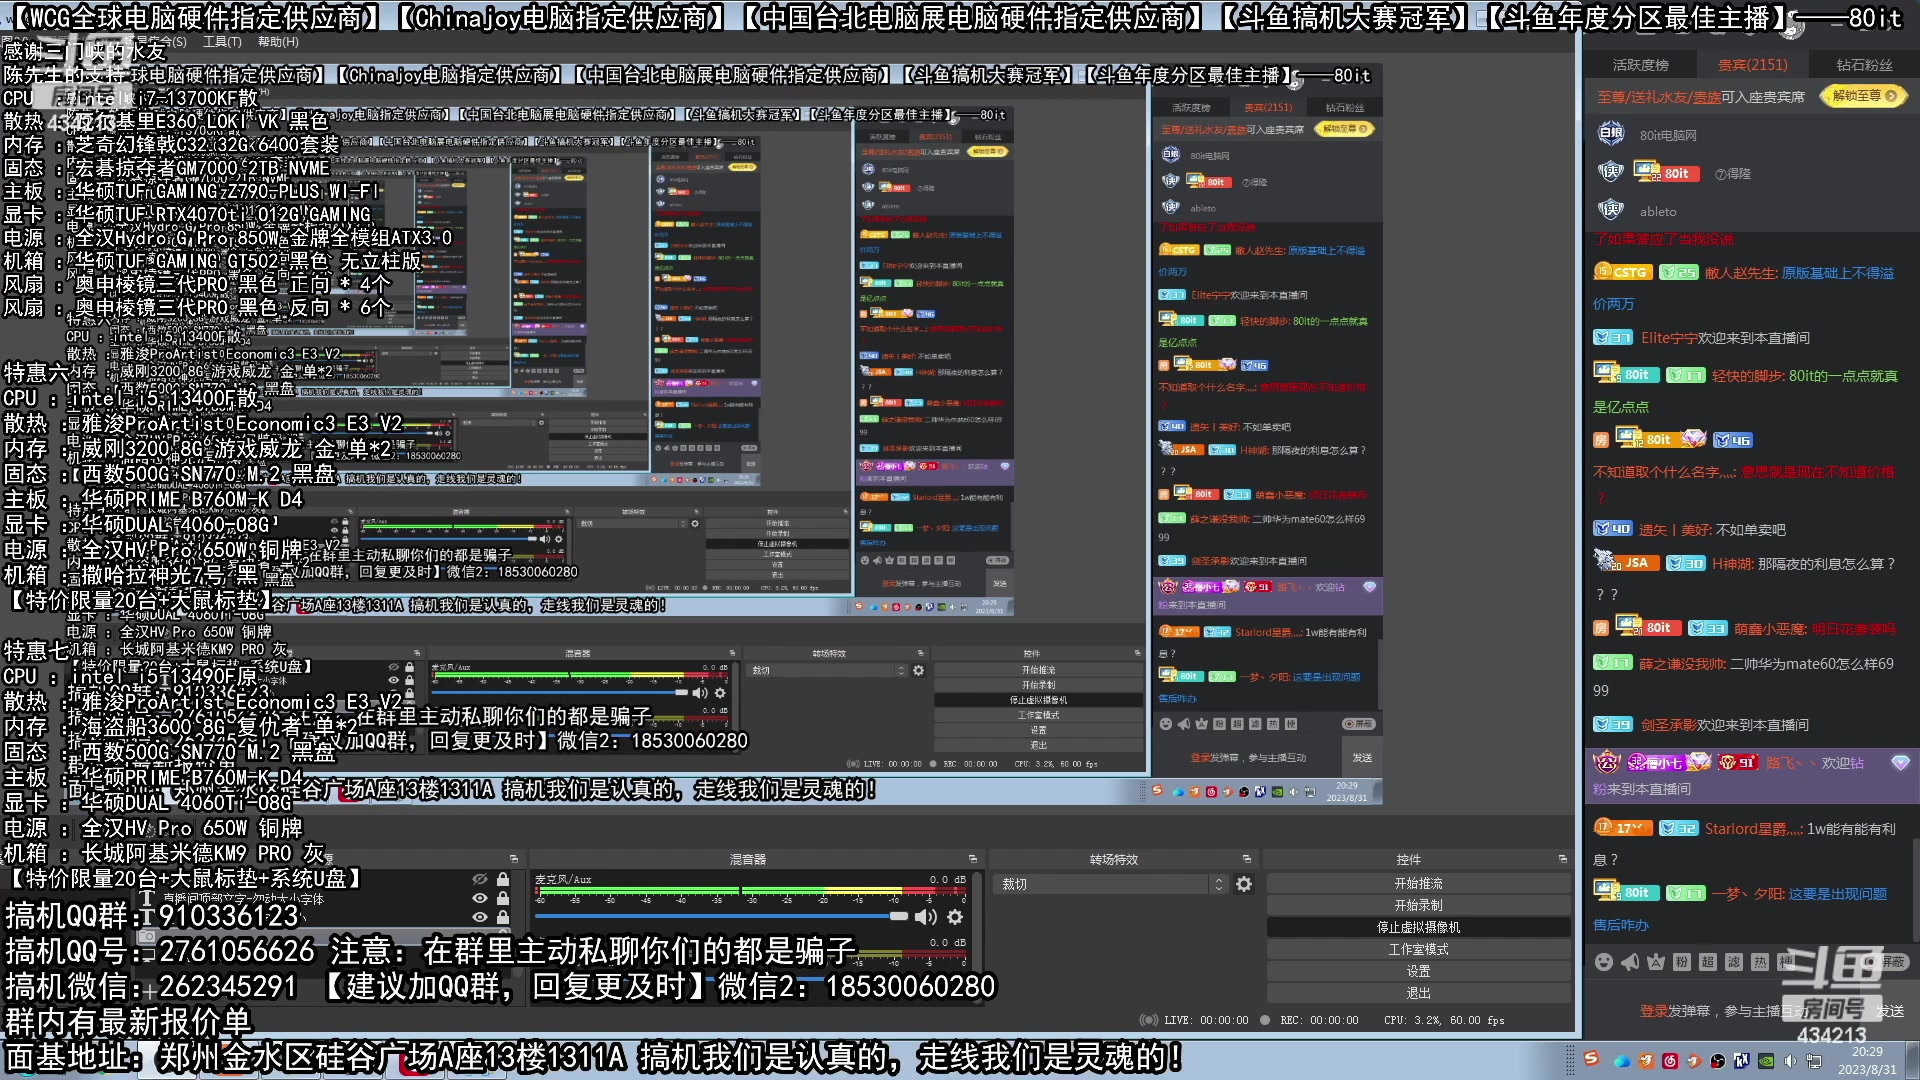Open NVIDIA tray icon
Viewport: 1920px width, 1080px height.
(x=1766, y=1061)
